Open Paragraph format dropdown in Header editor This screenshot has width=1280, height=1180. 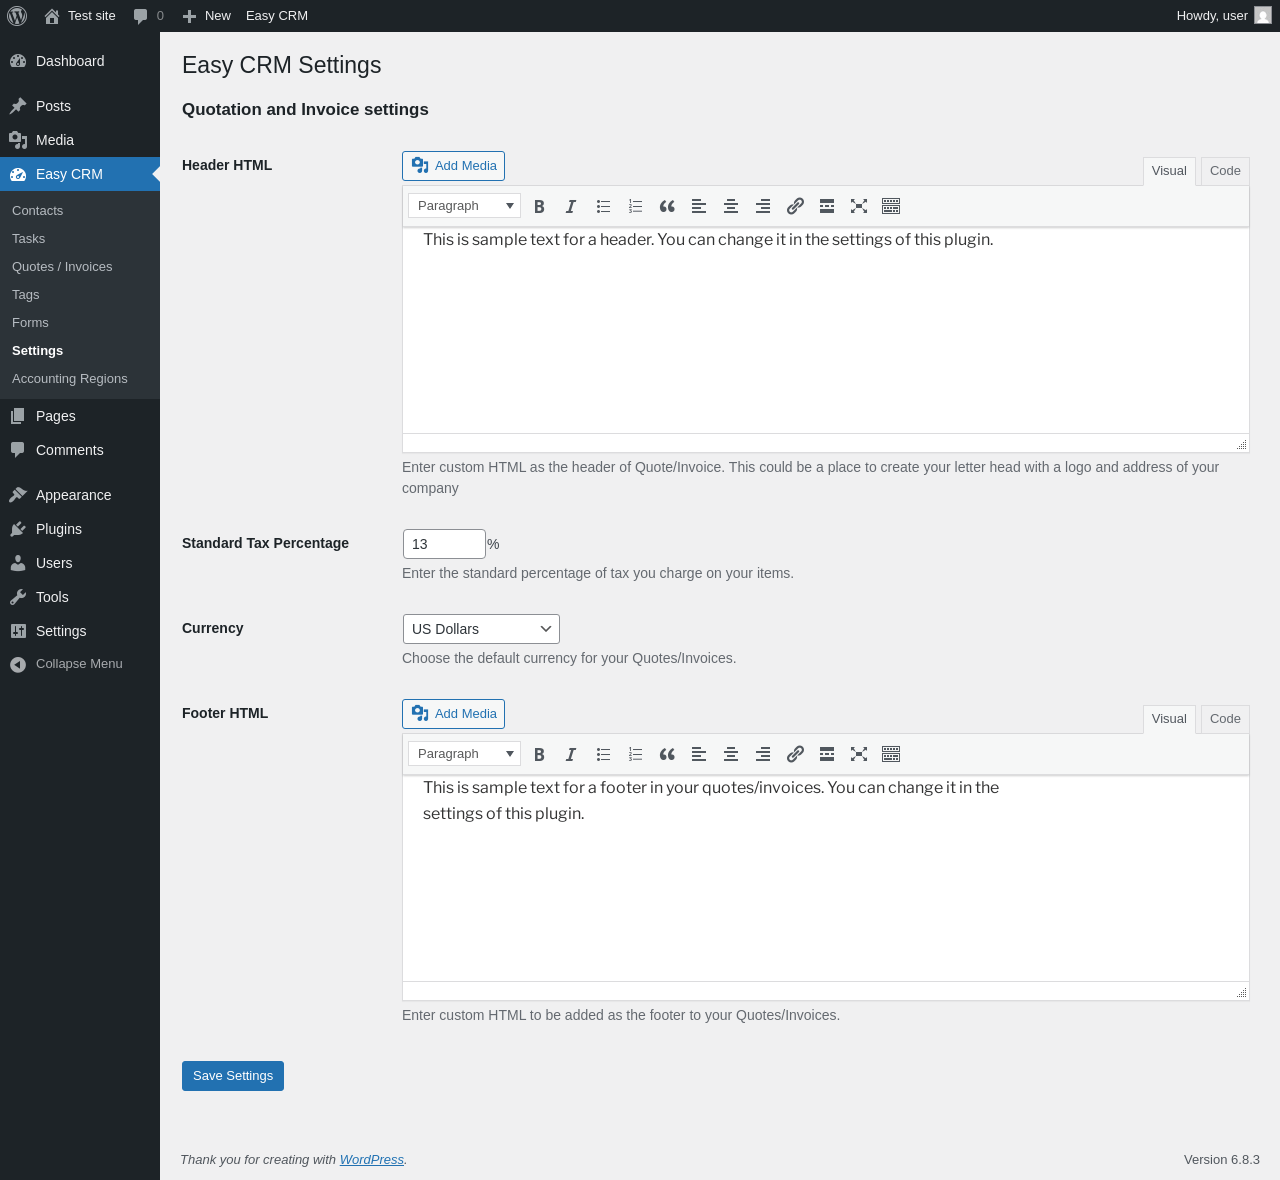click(464, 206)
